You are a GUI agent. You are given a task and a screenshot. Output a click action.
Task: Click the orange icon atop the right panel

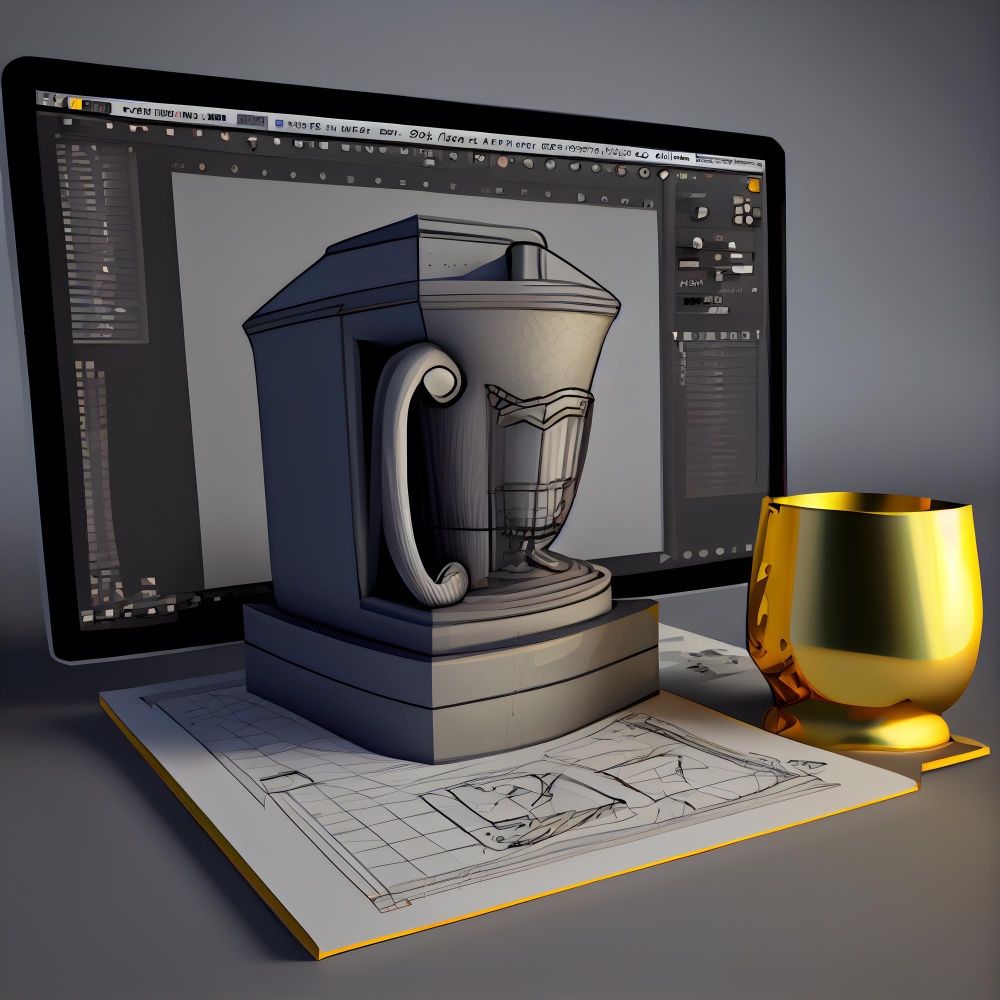[x=755, y=185]
